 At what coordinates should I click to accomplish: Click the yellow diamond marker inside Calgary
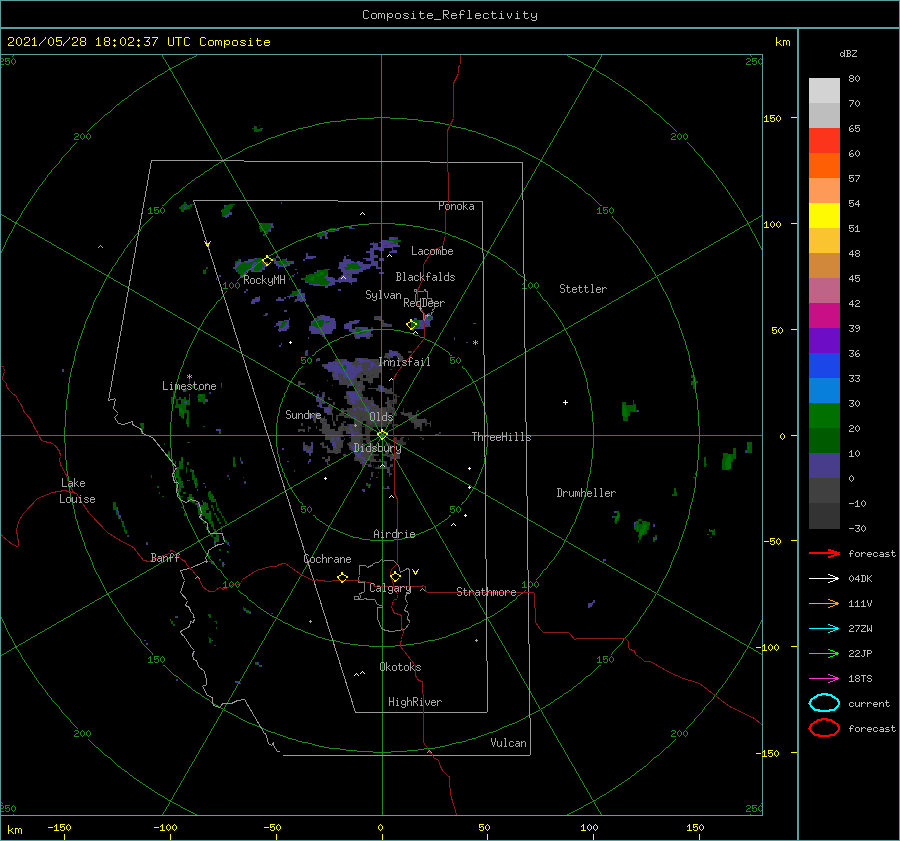(x=395, y=576)
